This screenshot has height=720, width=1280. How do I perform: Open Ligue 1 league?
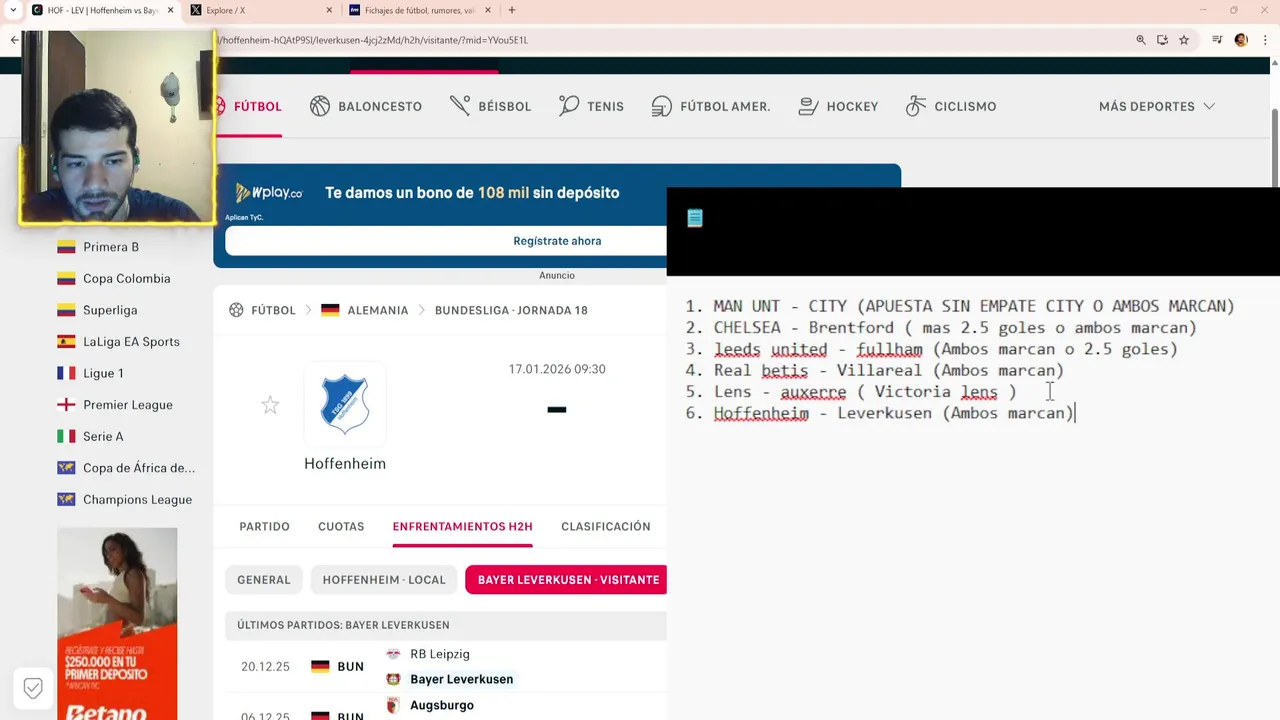click(103, 373)
